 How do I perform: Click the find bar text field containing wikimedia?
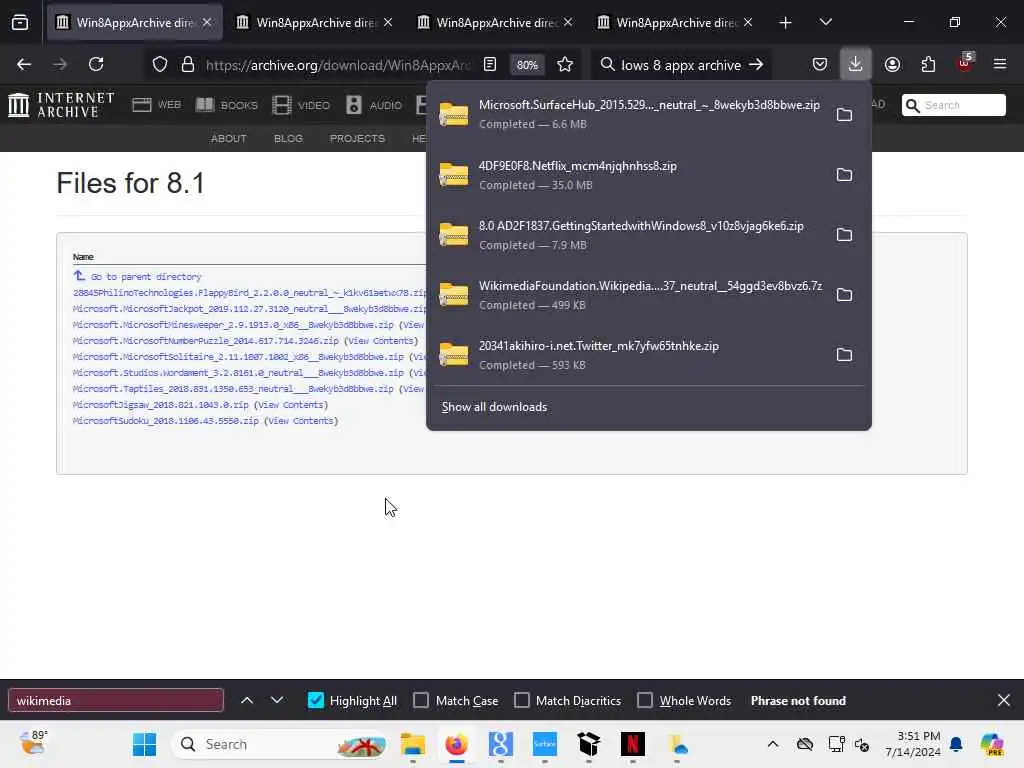point(116,700)
